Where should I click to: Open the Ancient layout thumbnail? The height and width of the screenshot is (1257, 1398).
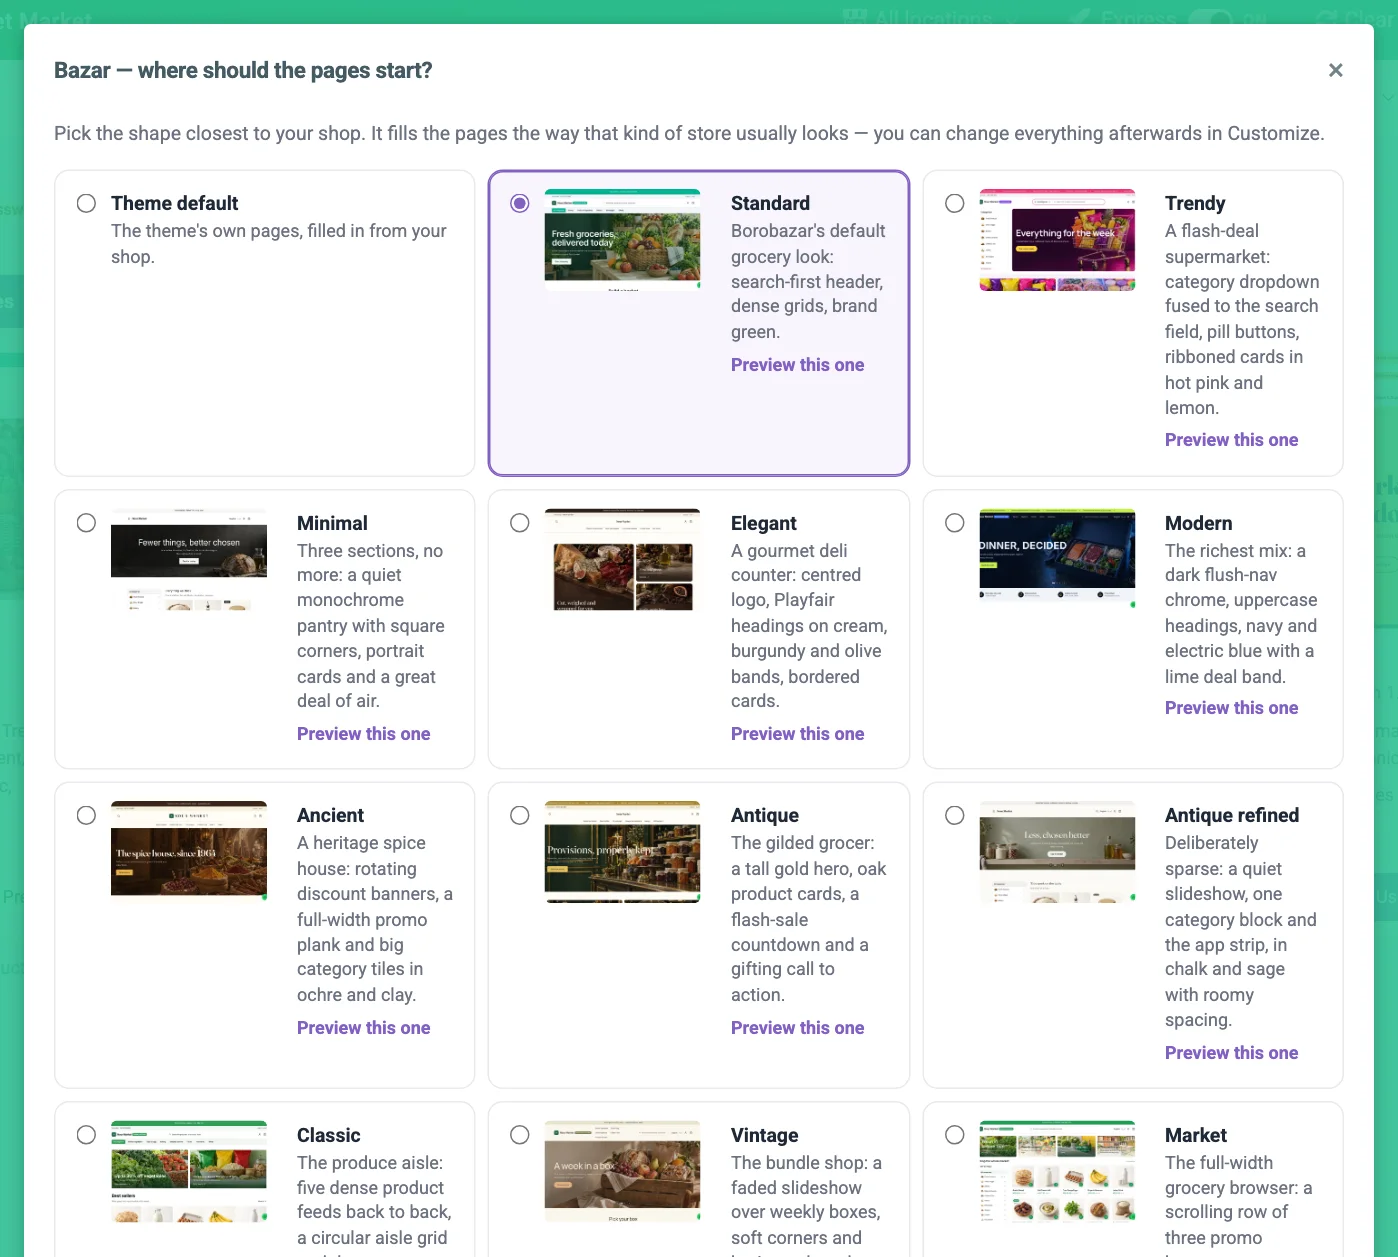pyautogui.click(x=189, y=851)
